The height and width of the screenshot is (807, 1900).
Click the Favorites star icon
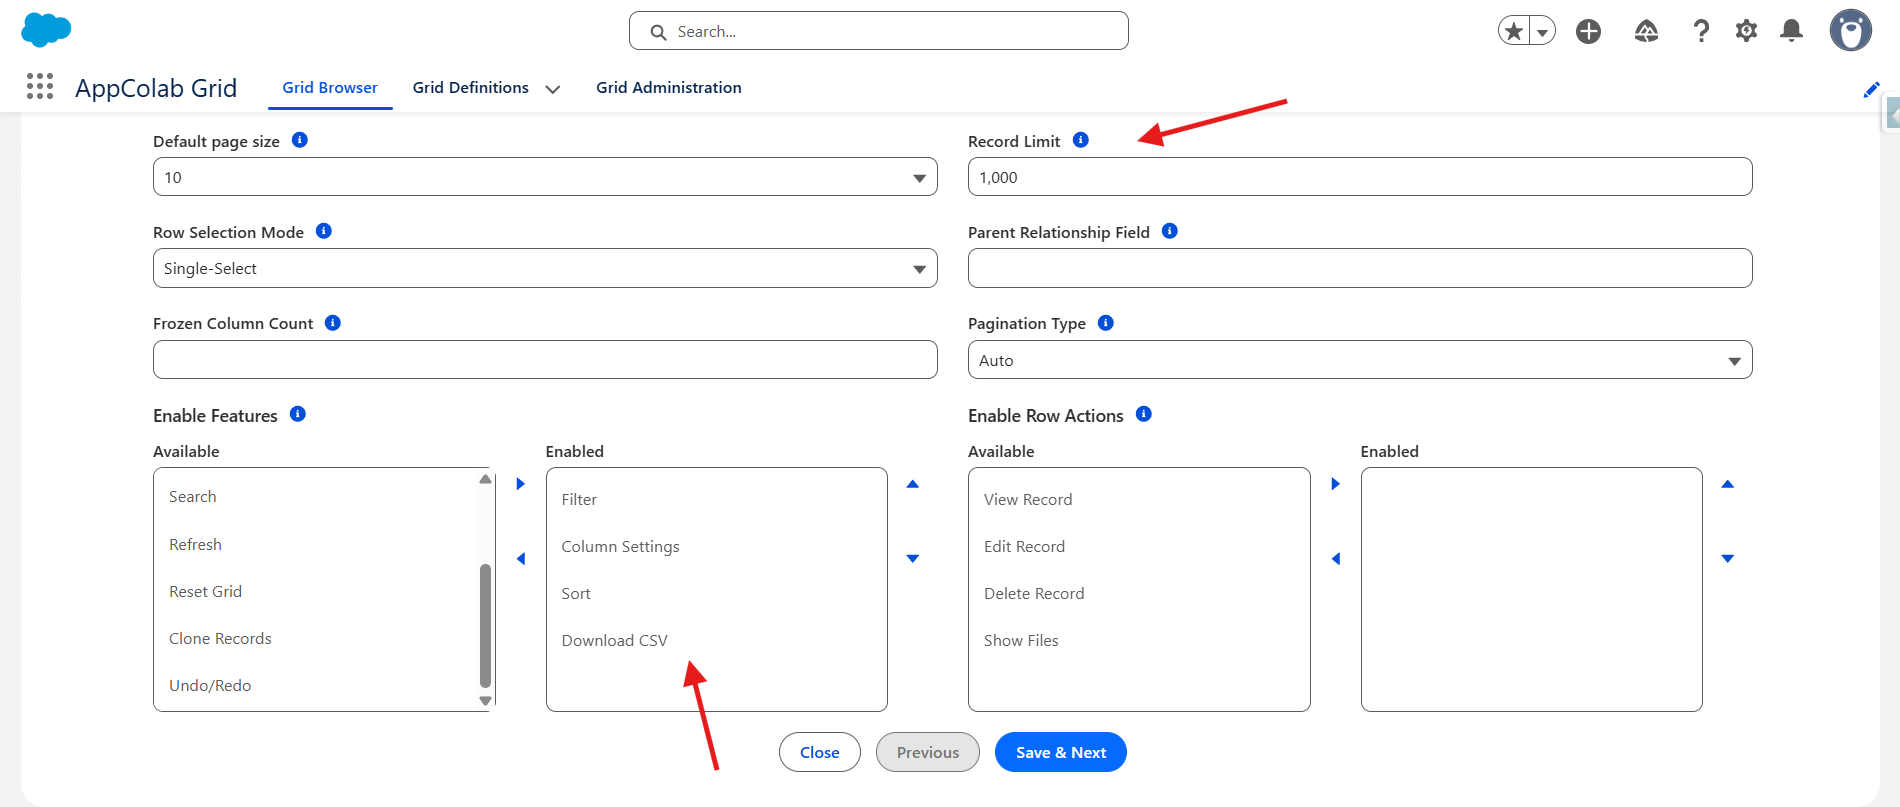click(x=1515, y=32)
